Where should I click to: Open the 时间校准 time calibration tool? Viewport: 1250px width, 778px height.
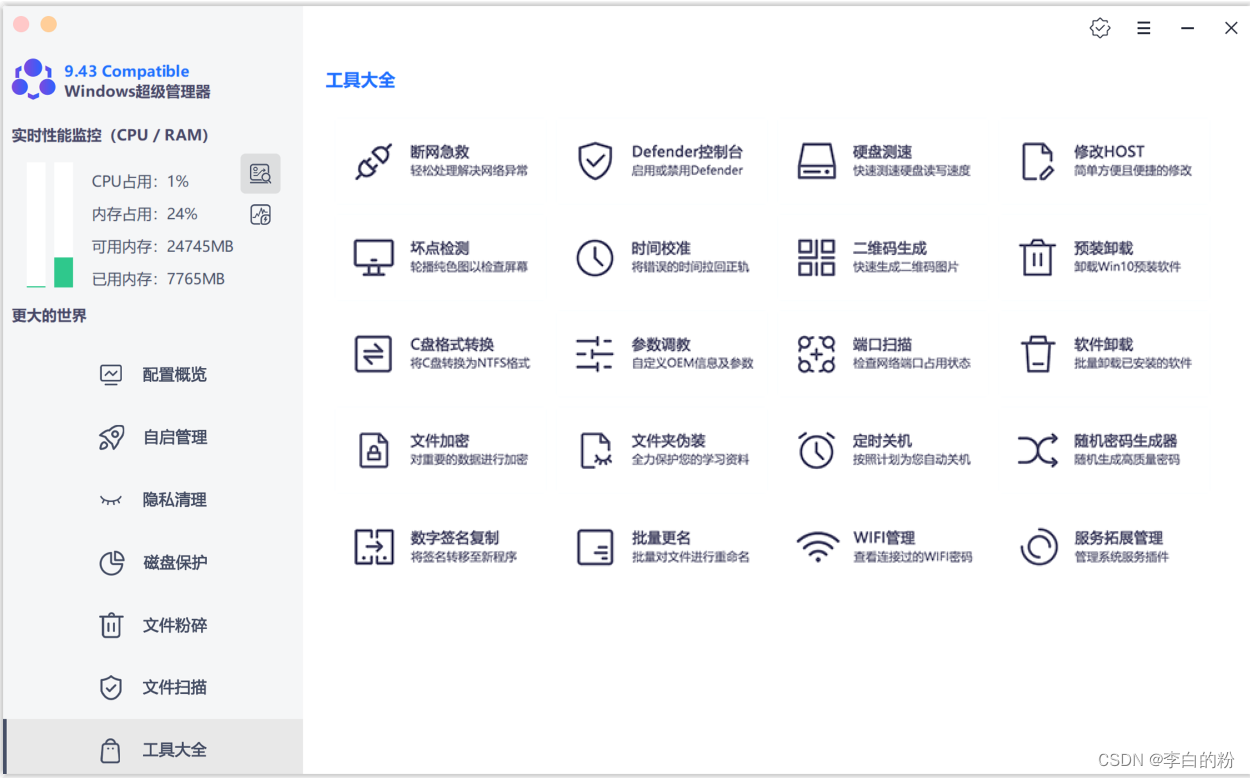tap(655, 256)
